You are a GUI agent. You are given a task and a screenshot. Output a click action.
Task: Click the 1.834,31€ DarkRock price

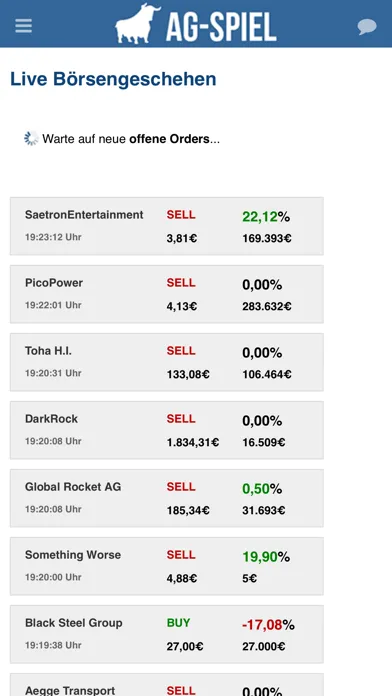pyautogui.click(x=193, y=443)
